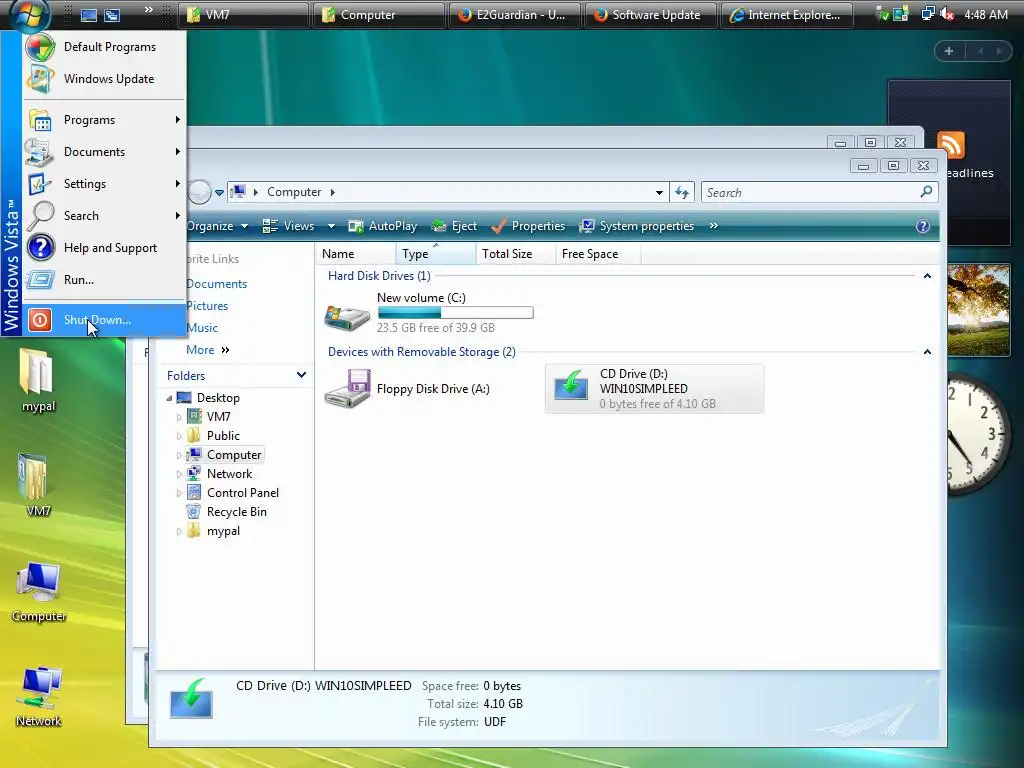The width and height of the screenshot is (1024, 768).
Task: Choose Run... from the Start menu
Action: click(x=104, y=280)
